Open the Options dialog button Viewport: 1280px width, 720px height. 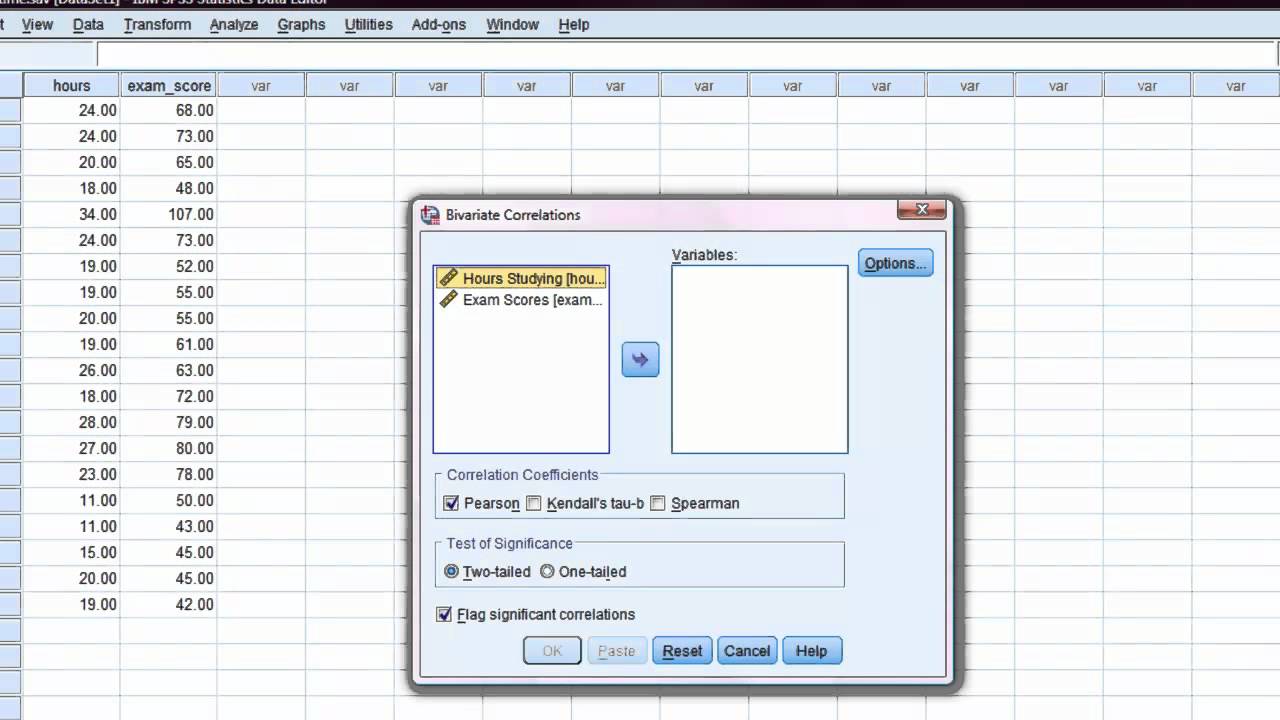click(896, 263)
